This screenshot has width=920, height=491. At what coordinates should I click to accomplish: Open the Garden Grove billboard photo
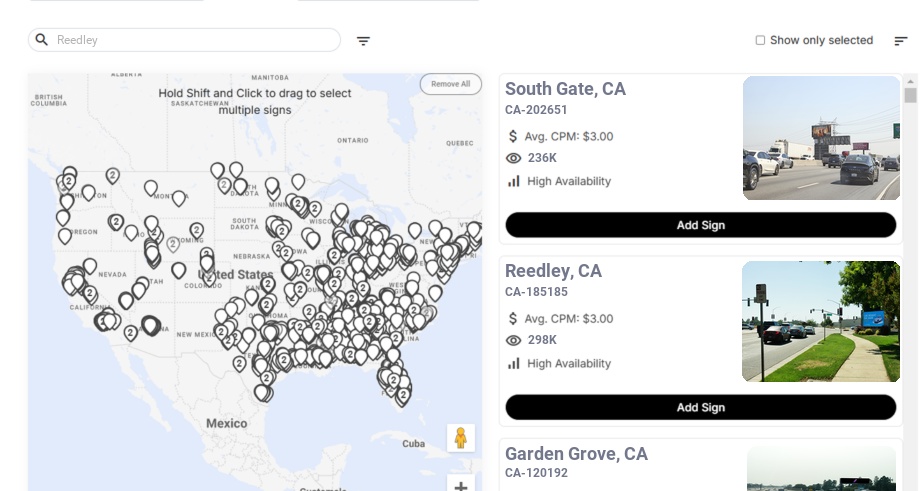point(821,468)
